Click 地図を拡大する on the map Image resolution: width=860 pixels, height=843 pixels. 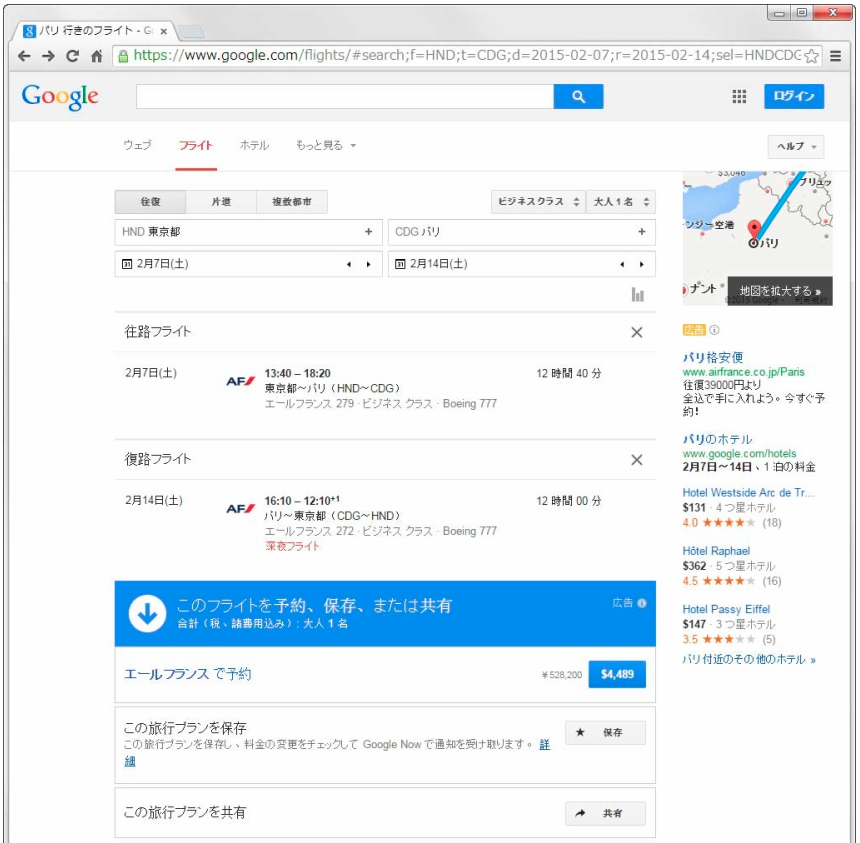780,291
